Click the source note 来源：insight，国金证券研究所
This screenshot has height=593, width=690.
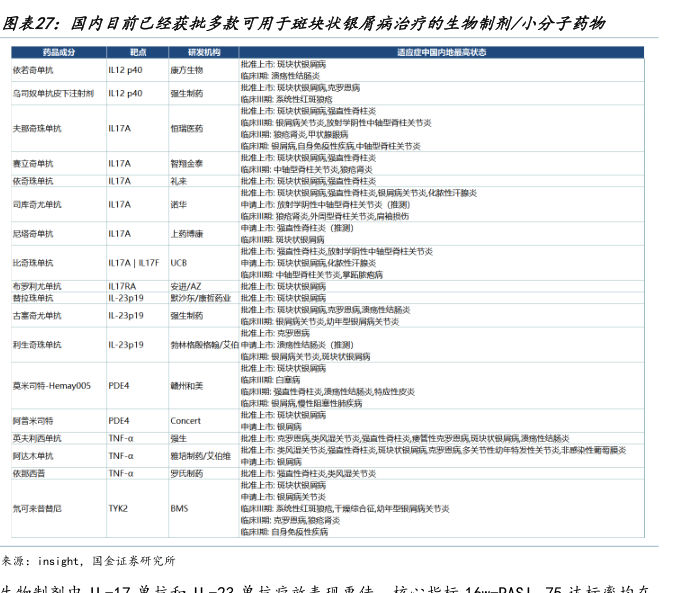pyautogui.click(x=88, y=561)
